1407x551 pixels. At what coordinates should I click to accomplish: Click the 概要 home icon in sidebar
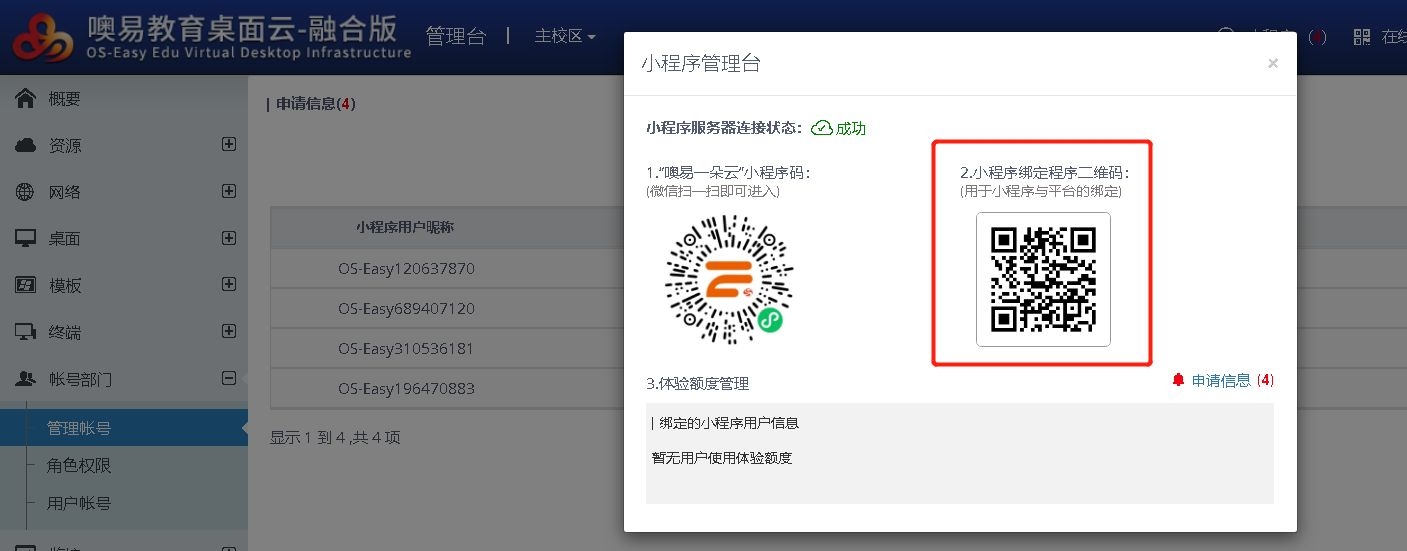[26, 98]
